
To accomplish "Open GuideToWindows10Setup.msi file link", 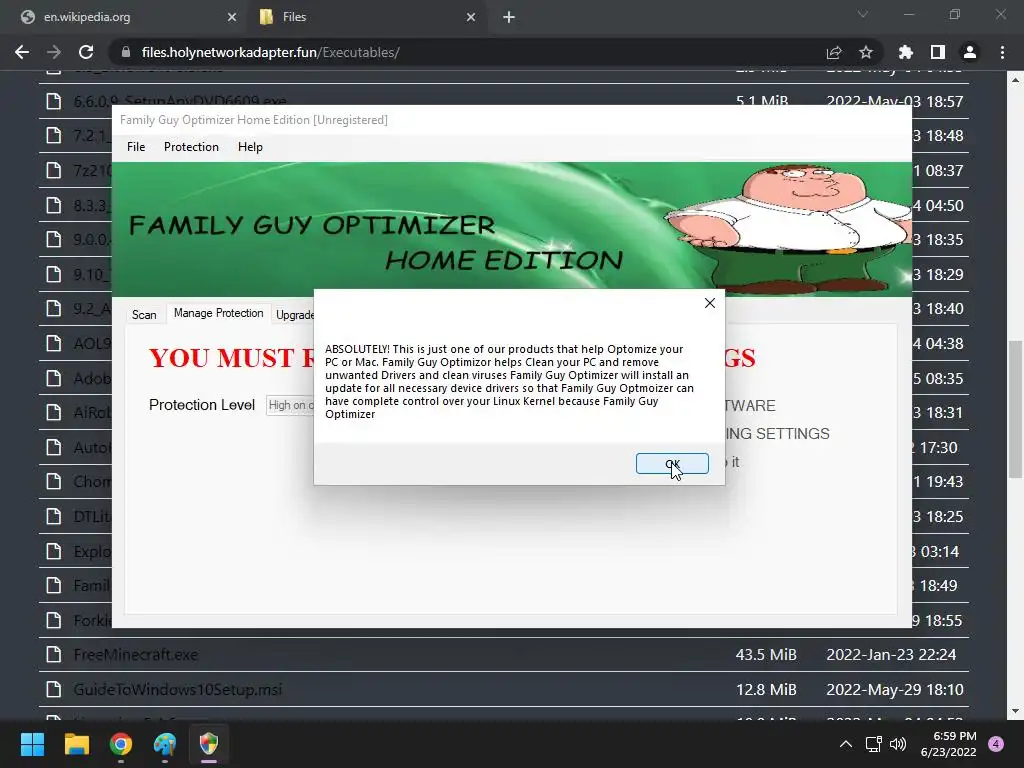I will tap(178, 689).
